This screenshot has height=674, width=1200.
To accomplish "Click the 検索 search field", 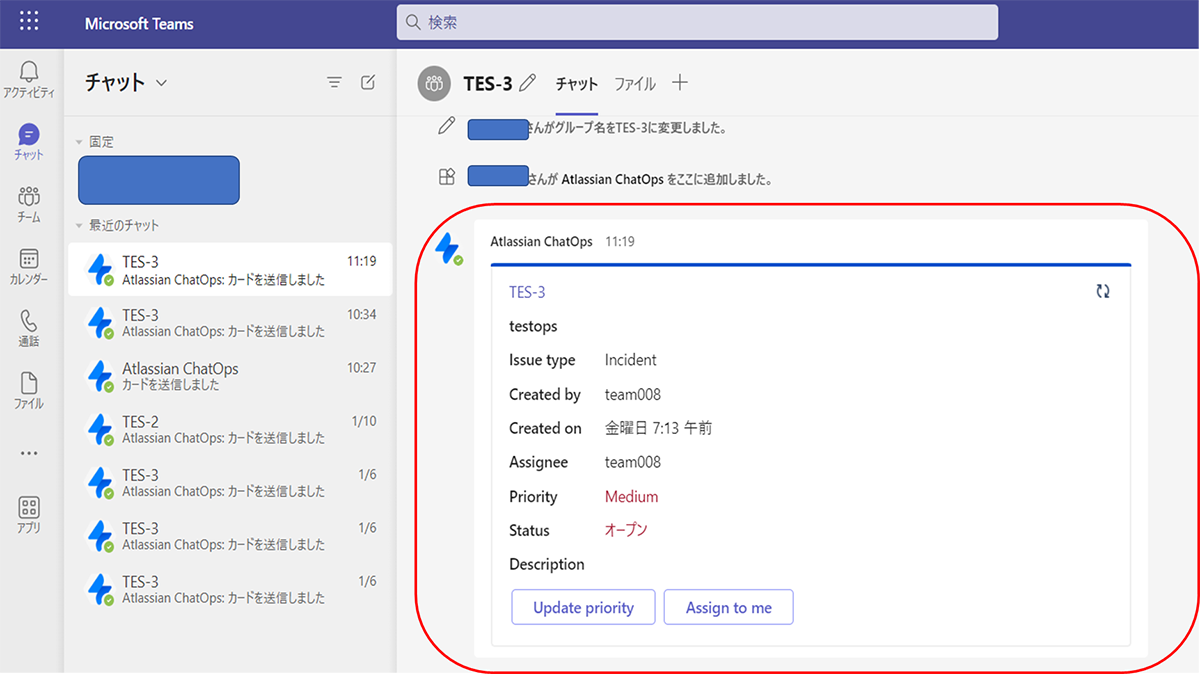I will tap(697, 22).
